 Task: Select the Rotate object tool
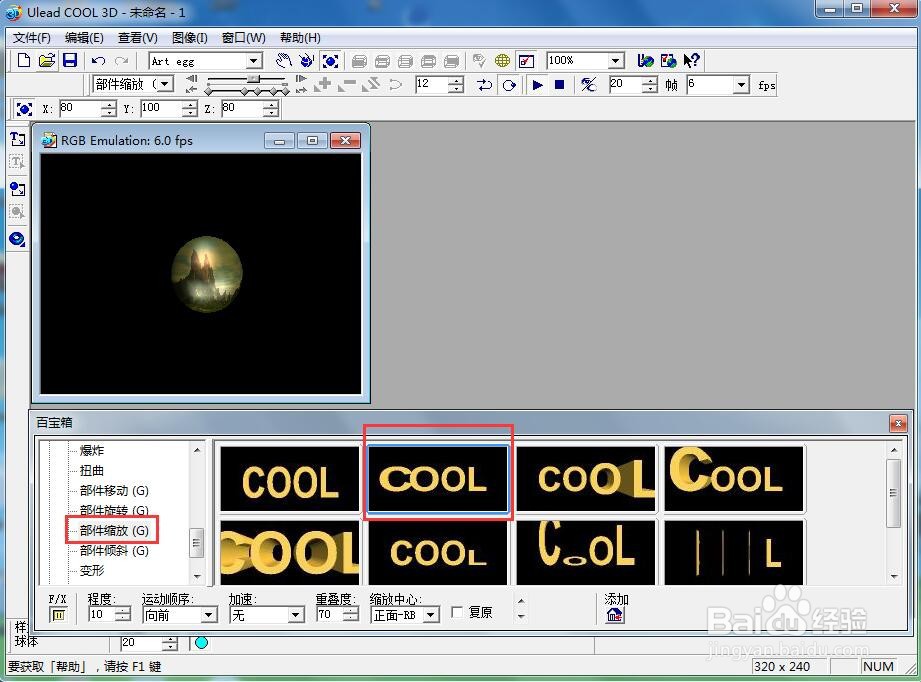306,61
